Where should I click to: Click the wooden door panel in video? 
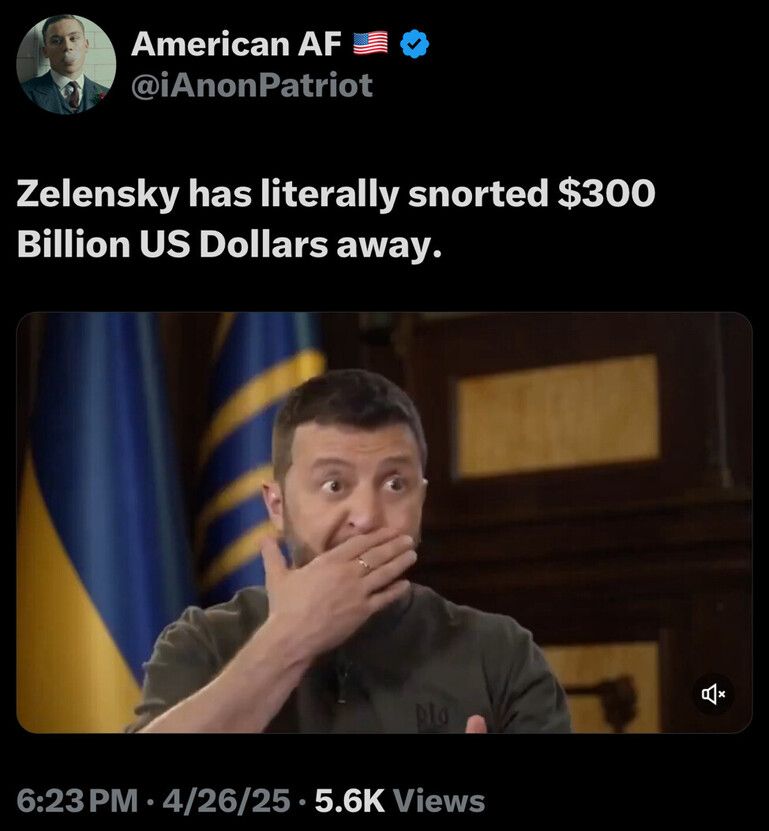point(558,414)
